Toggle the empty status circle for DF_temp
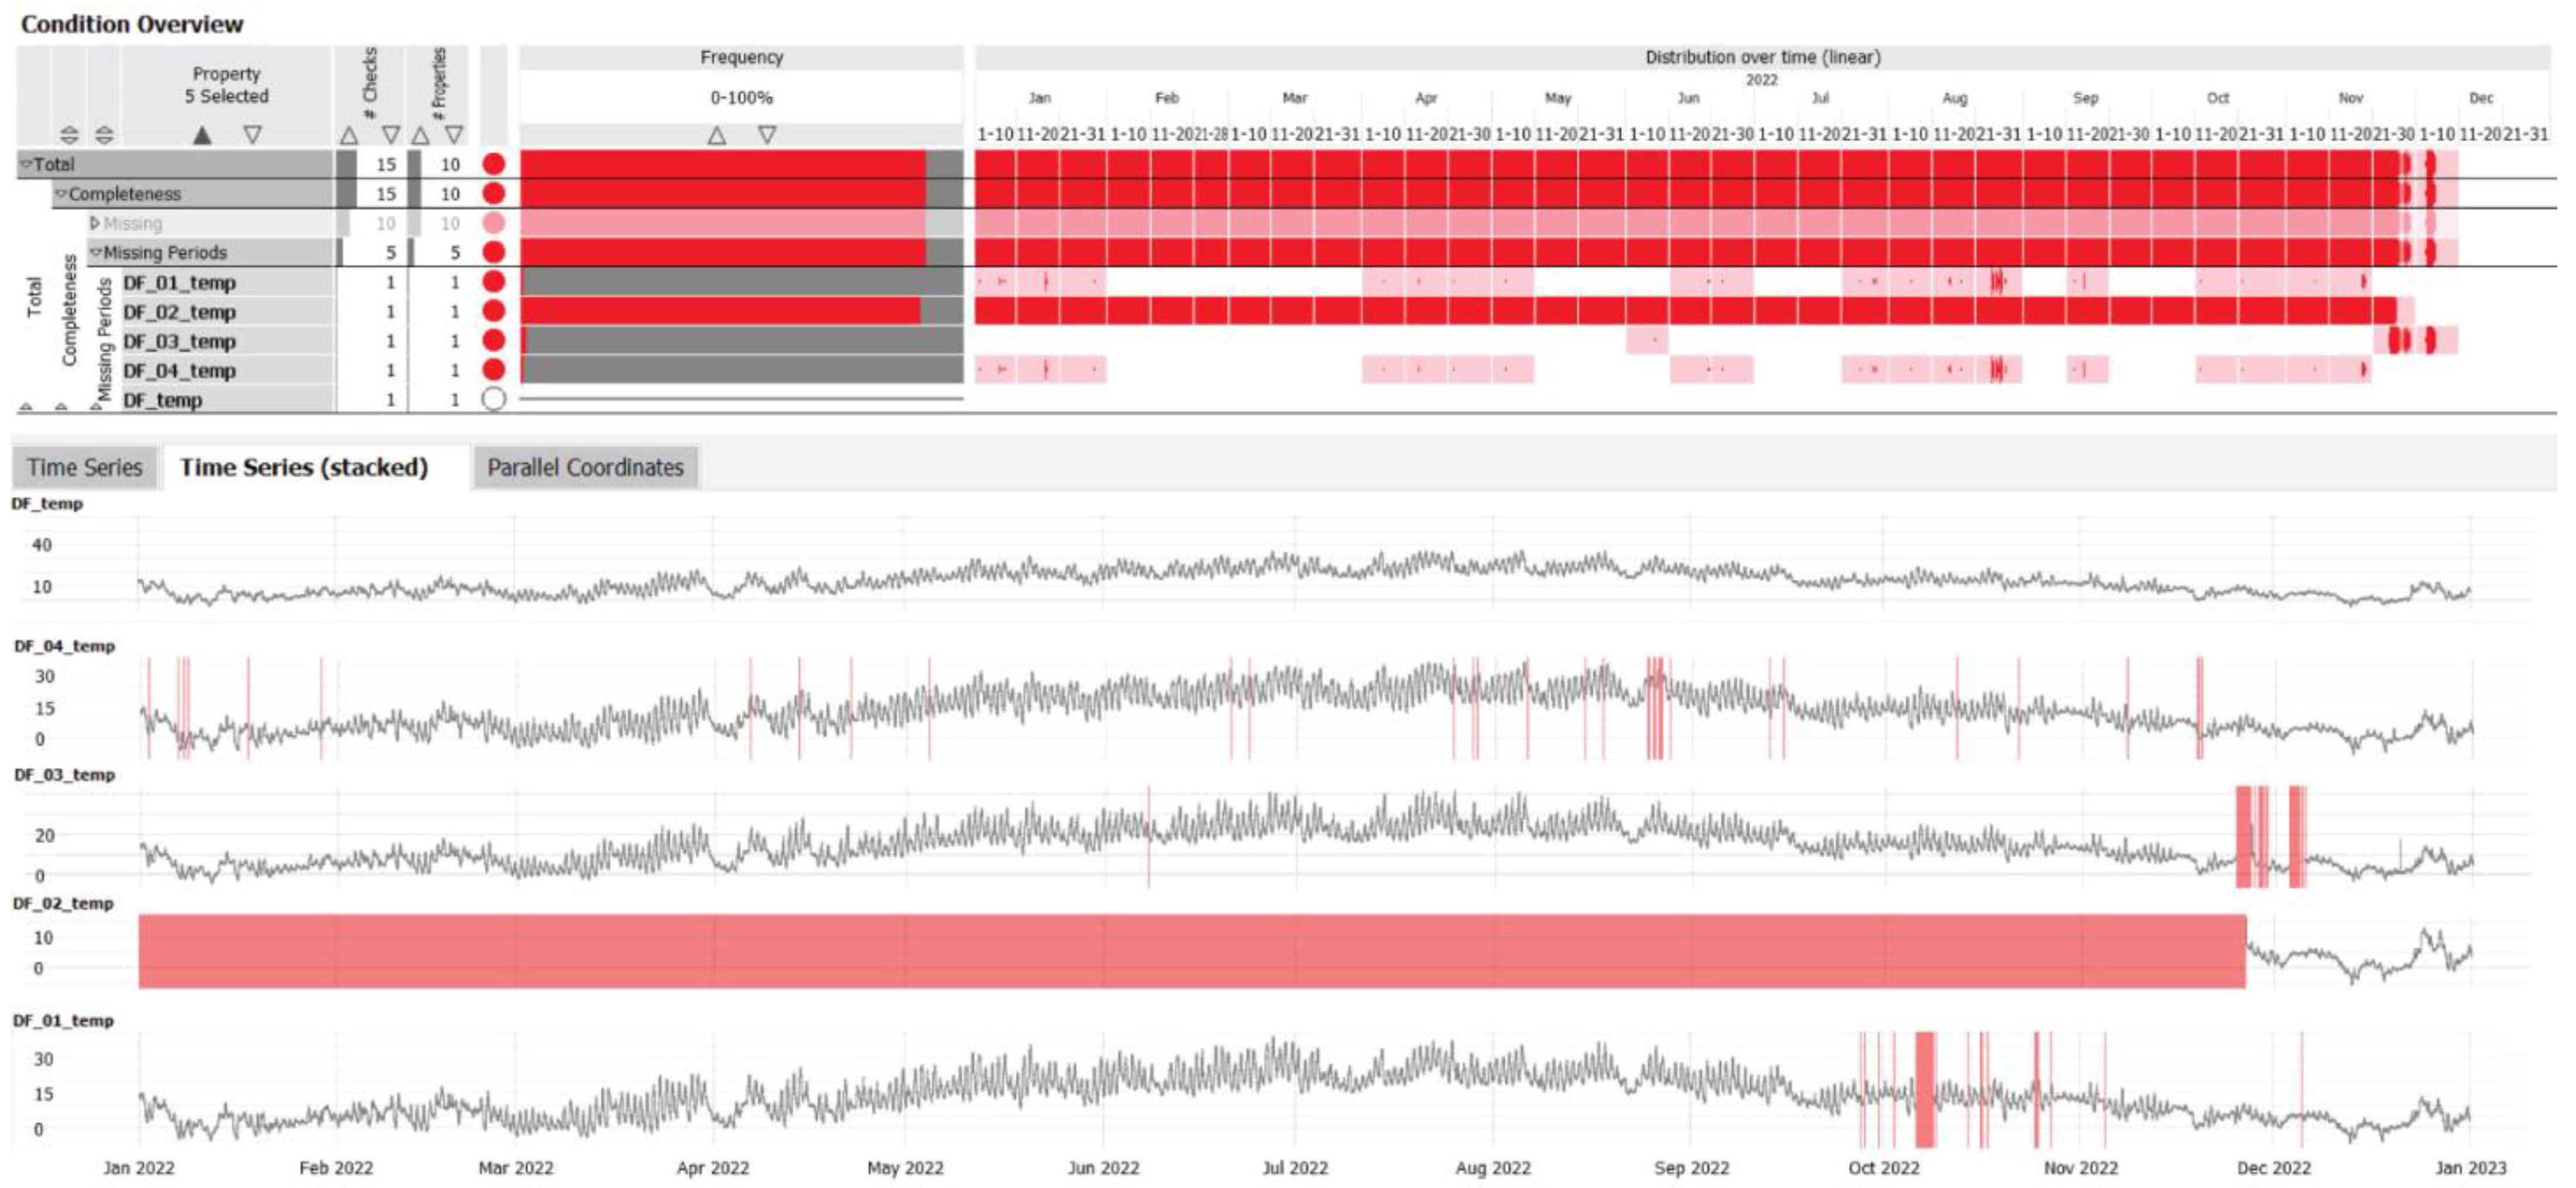 pos(493,400)
